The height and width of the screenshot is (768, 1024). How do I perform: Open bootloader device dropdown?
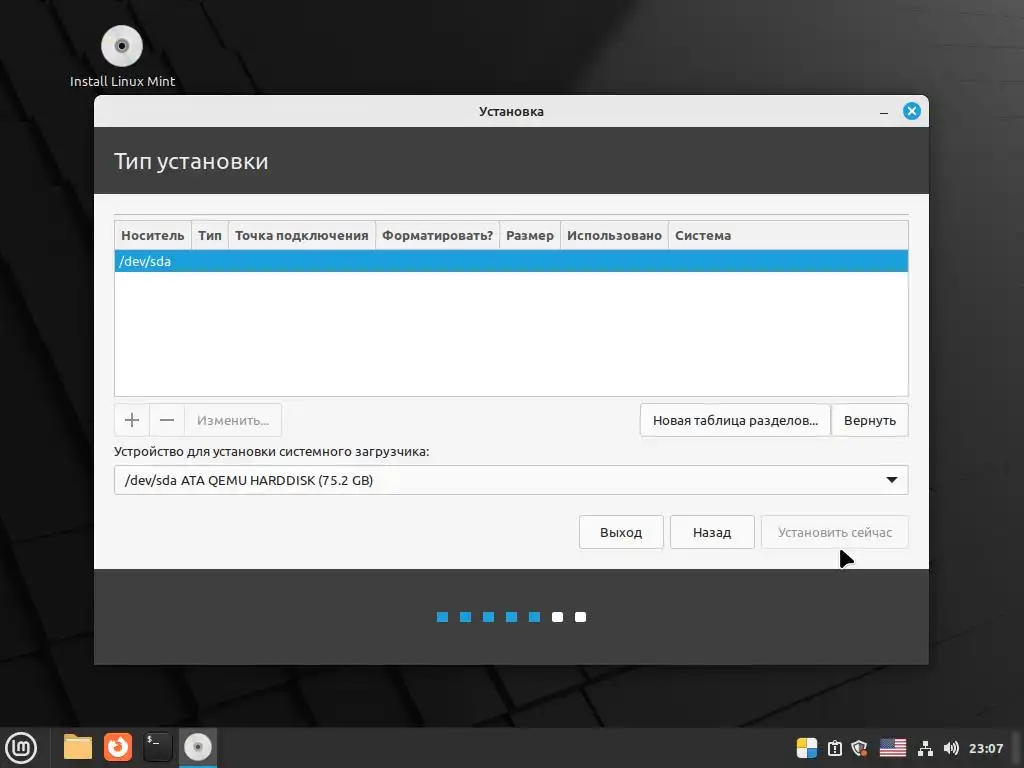(511, 480)
